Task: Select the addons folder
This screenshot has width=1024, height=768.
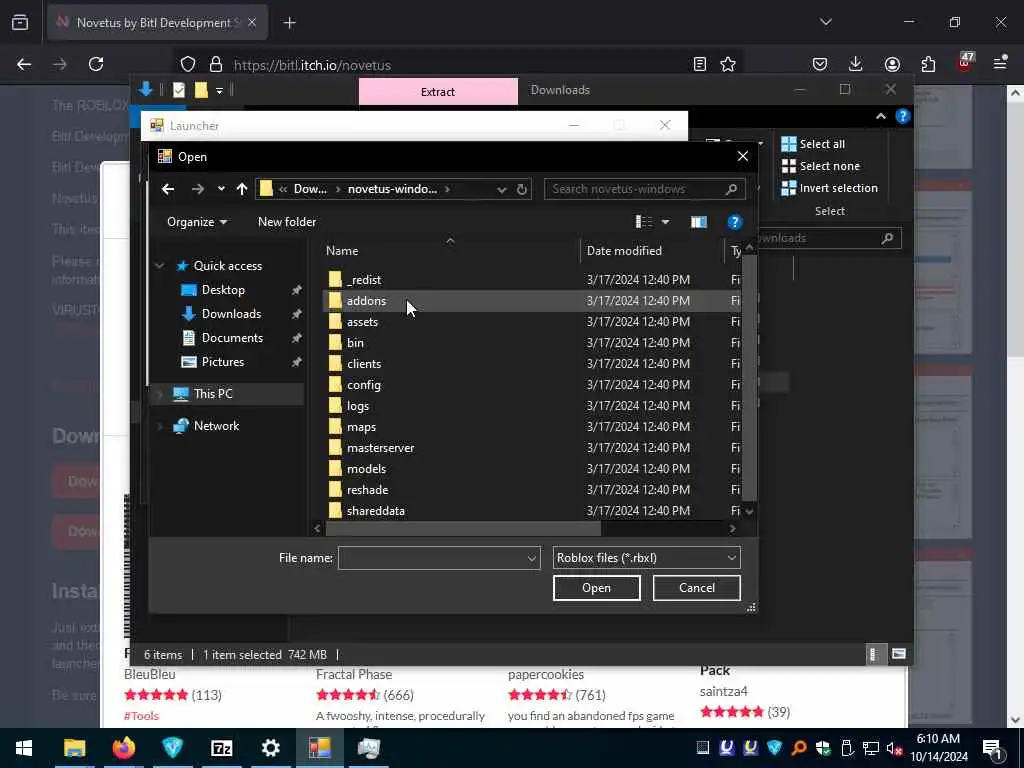Action: click(x=366, y=301)
